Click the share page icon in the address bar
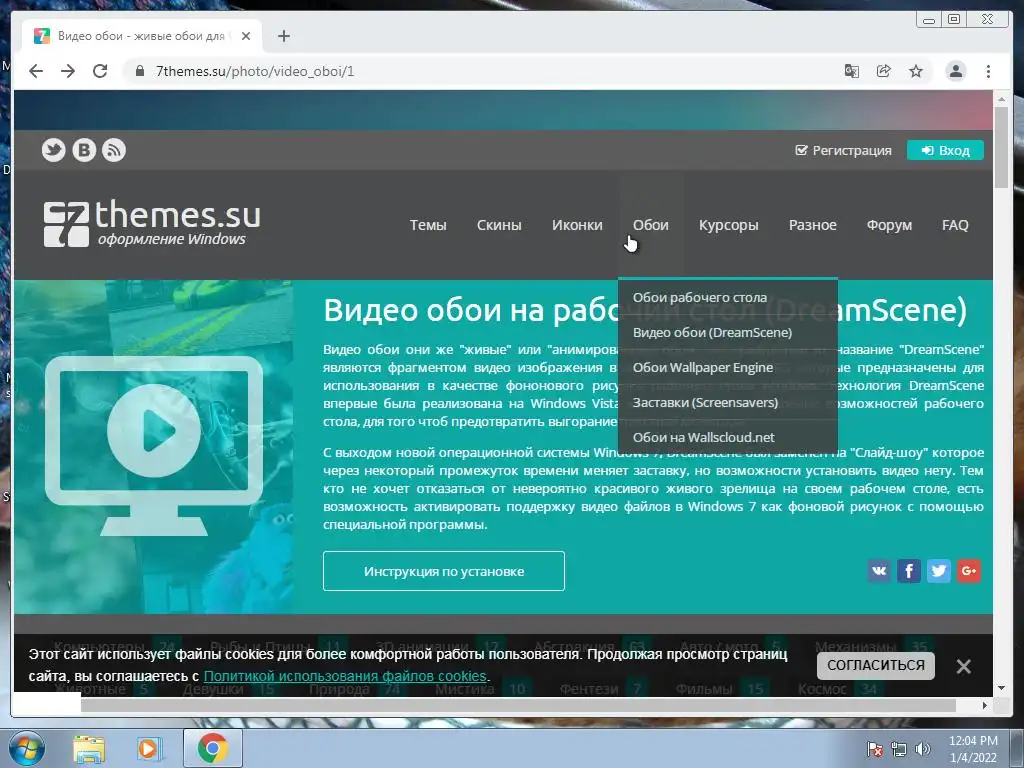Viewport: 1024px width, 768px height. [x=884, y=71]
